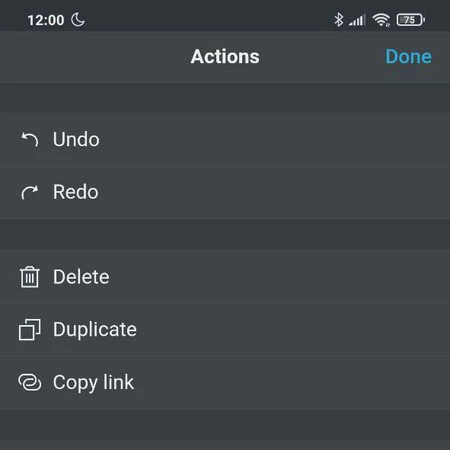This screenshot has width=450, height=450.
Task: Tap the Duplicate overlapping squares icon
Action: pyautogui.click(x=30, y=329)
